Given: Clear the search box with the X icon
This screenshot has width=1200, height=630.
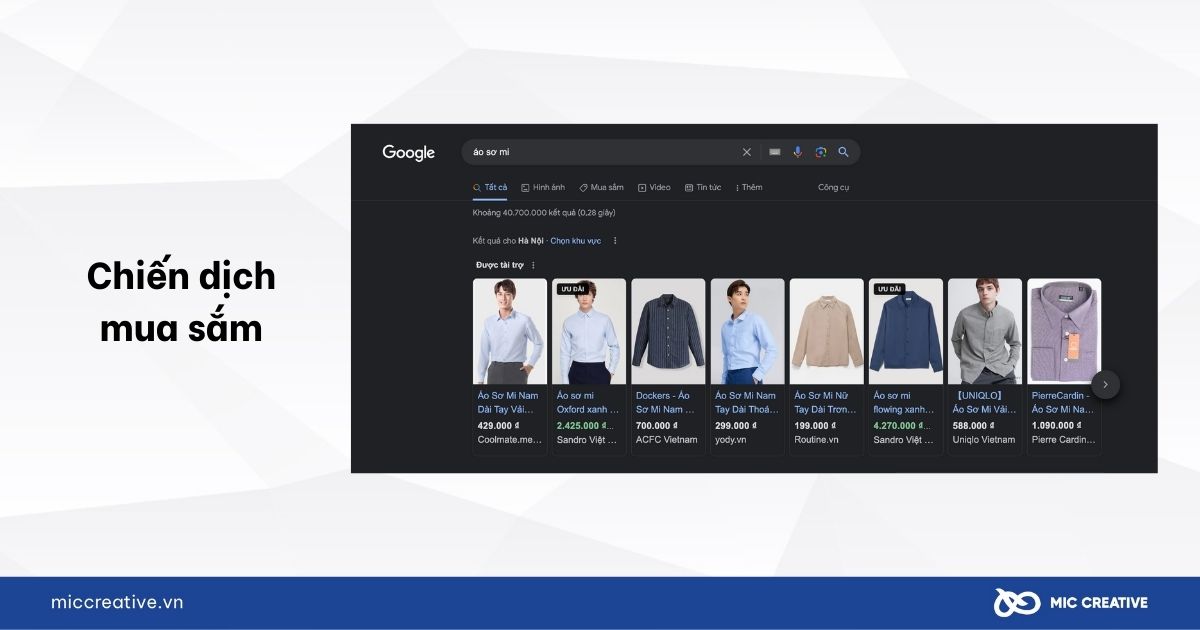Looking at the screenshot, I should [746, 152].
